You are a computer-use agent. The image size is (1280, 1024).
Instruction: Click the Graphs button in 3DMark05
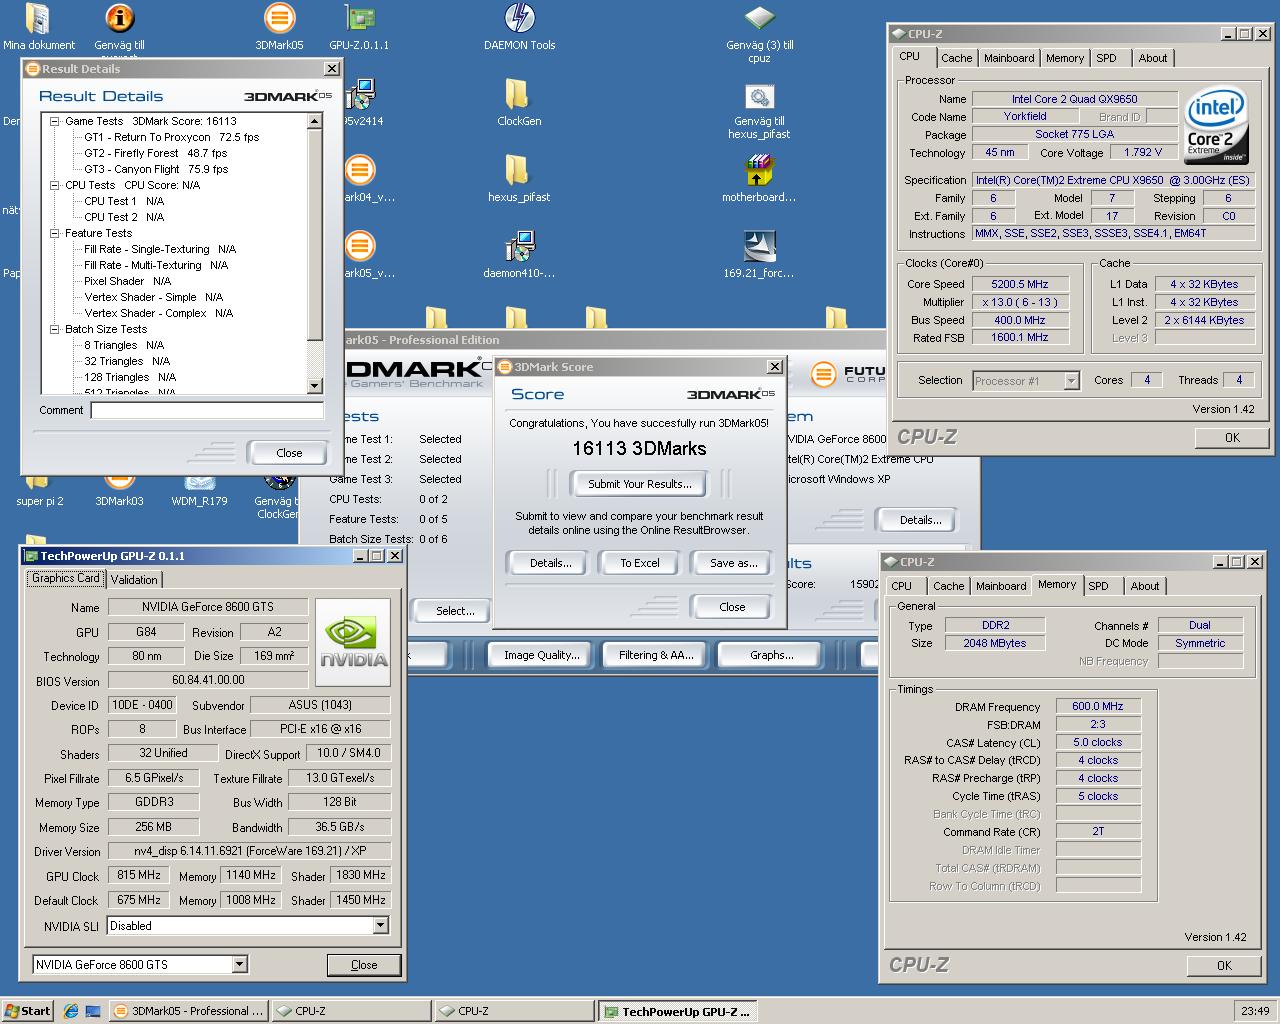point(771,655)
